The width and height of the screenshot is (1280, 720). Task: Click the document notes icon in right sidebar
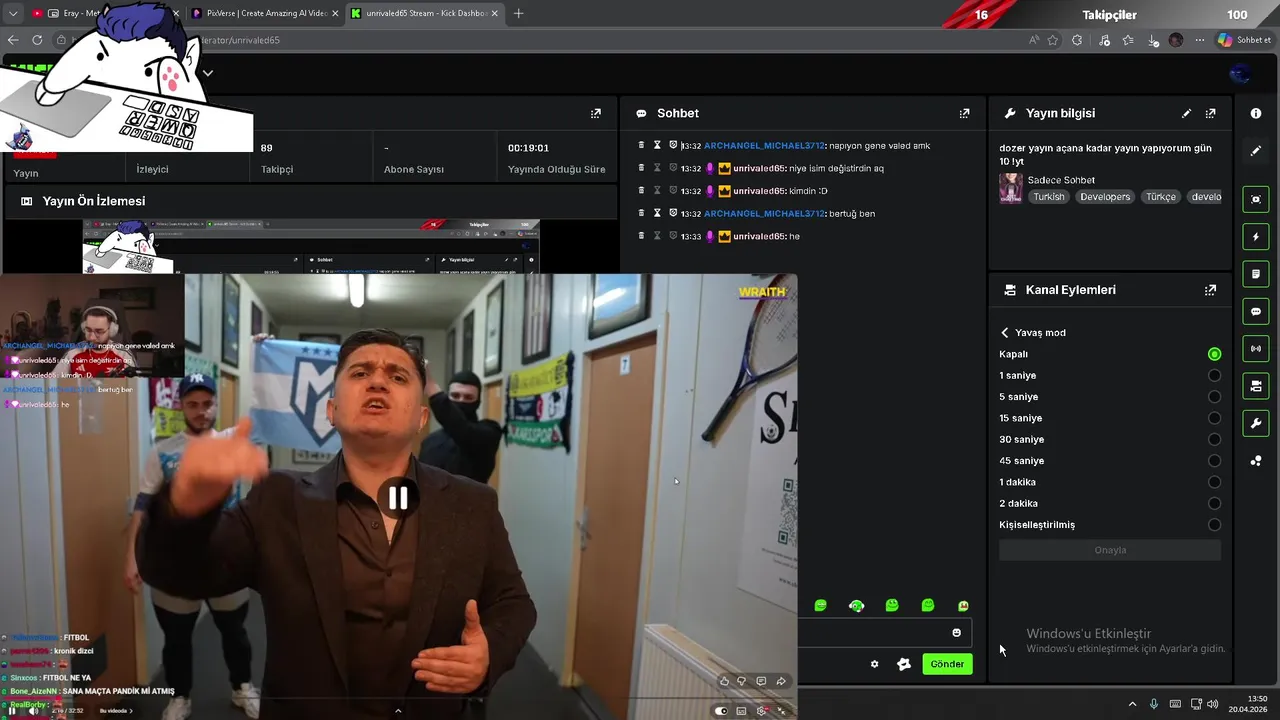click(x=1256, y=274)
